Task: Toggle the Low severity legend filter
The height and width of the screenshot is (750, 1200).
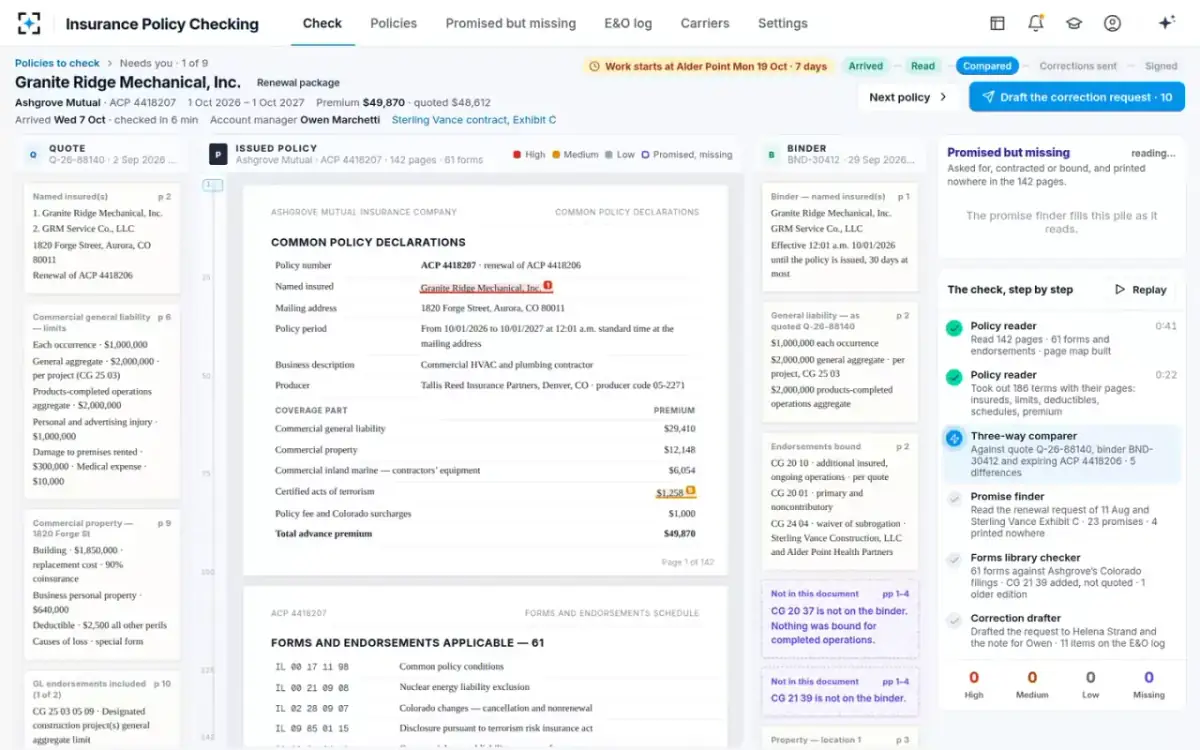Action: 620,155
